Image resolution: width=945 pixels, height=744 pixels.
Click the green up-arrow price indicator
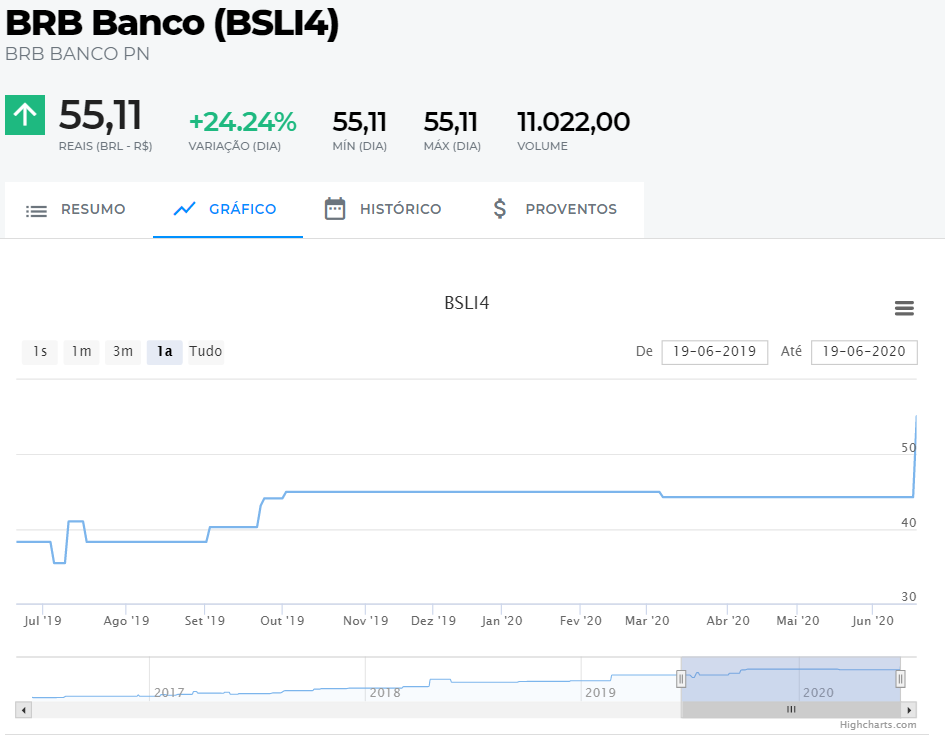pyautogui.click(x=25, y=115)
